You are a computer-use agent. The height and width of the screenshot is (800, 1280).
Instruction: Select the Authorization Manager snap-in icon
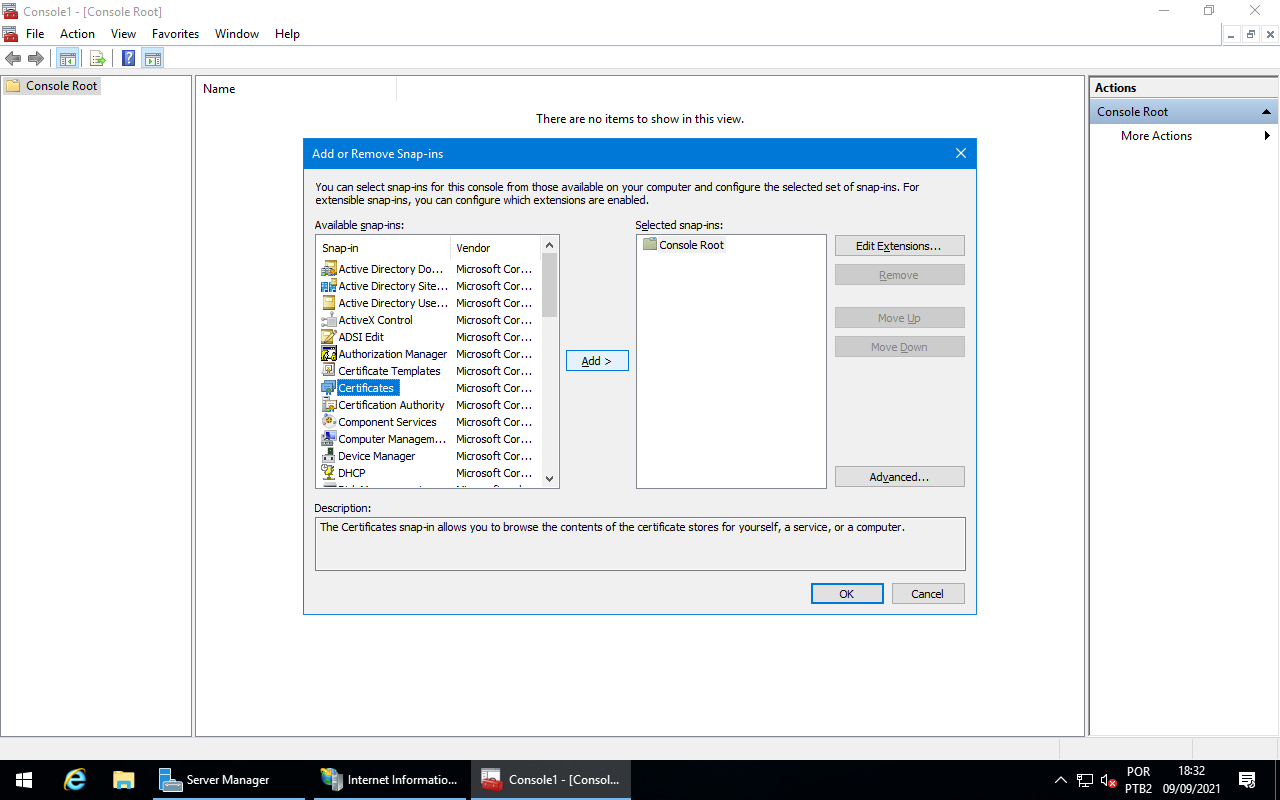pos(329,354)
